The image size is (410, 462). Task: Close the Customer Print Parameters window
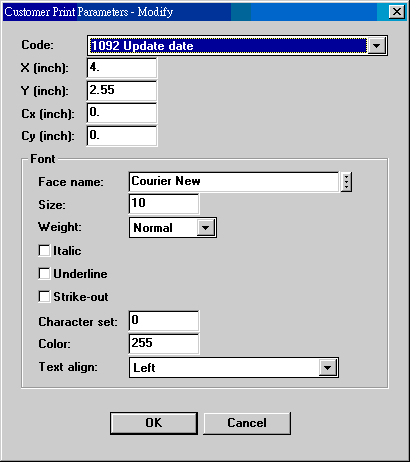[397, 12]
